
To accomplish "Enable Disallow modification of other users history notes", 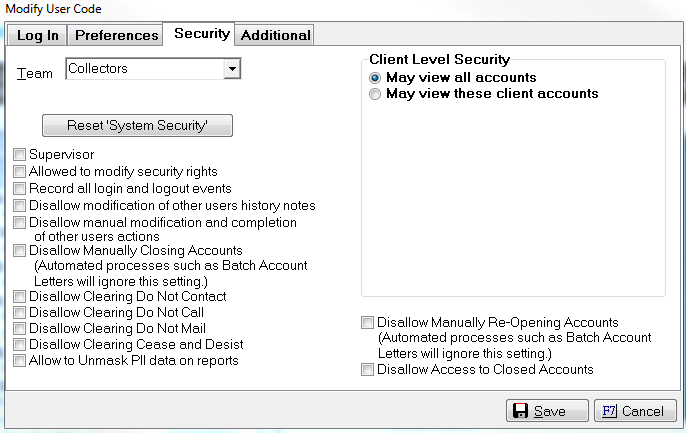I will pos(20,205).
